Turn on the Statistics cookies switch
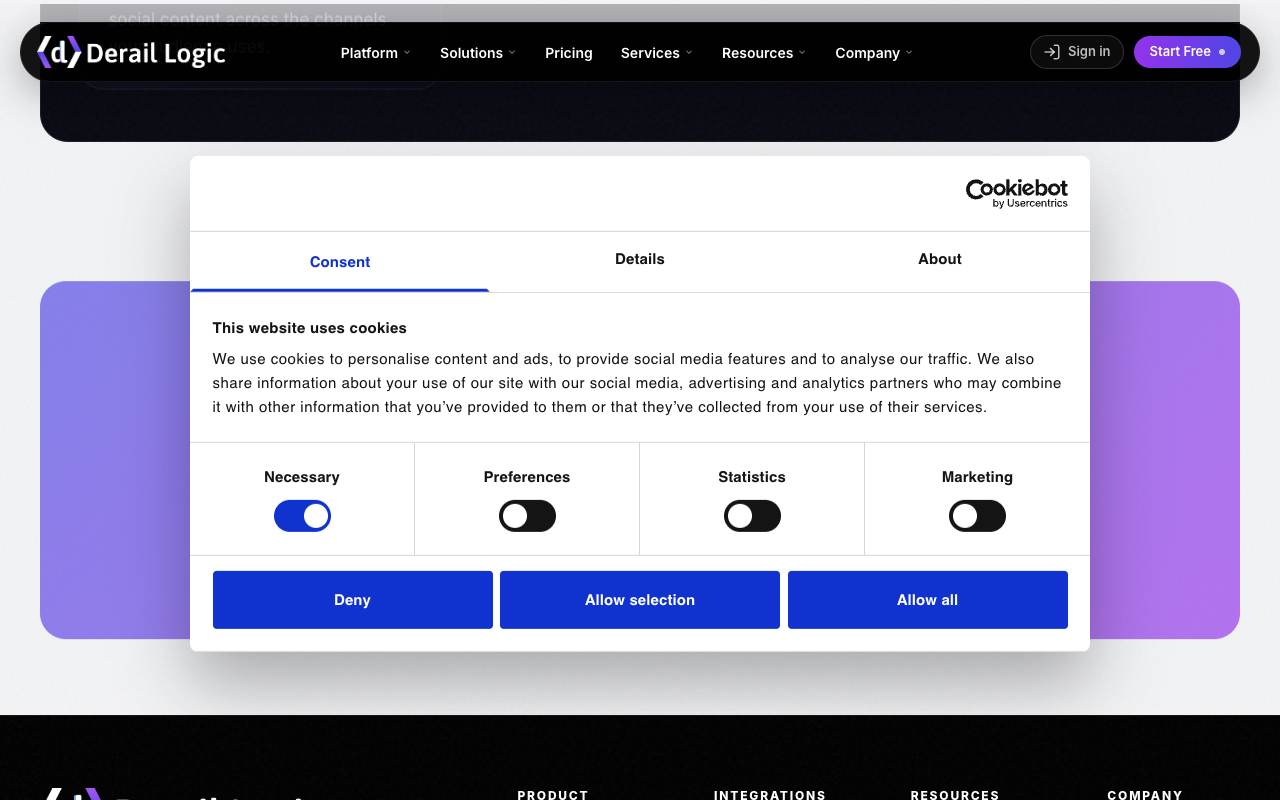1280x800 pixels. pos(752,516)
